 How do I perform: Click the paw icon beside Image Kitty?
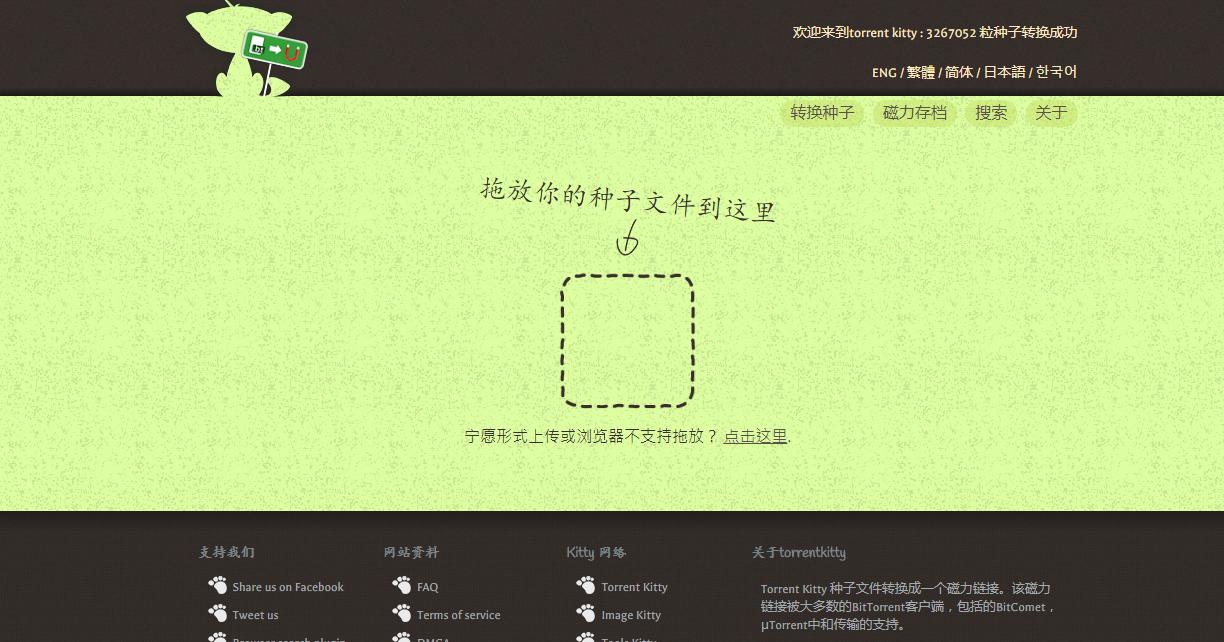[x=587, y=614]
